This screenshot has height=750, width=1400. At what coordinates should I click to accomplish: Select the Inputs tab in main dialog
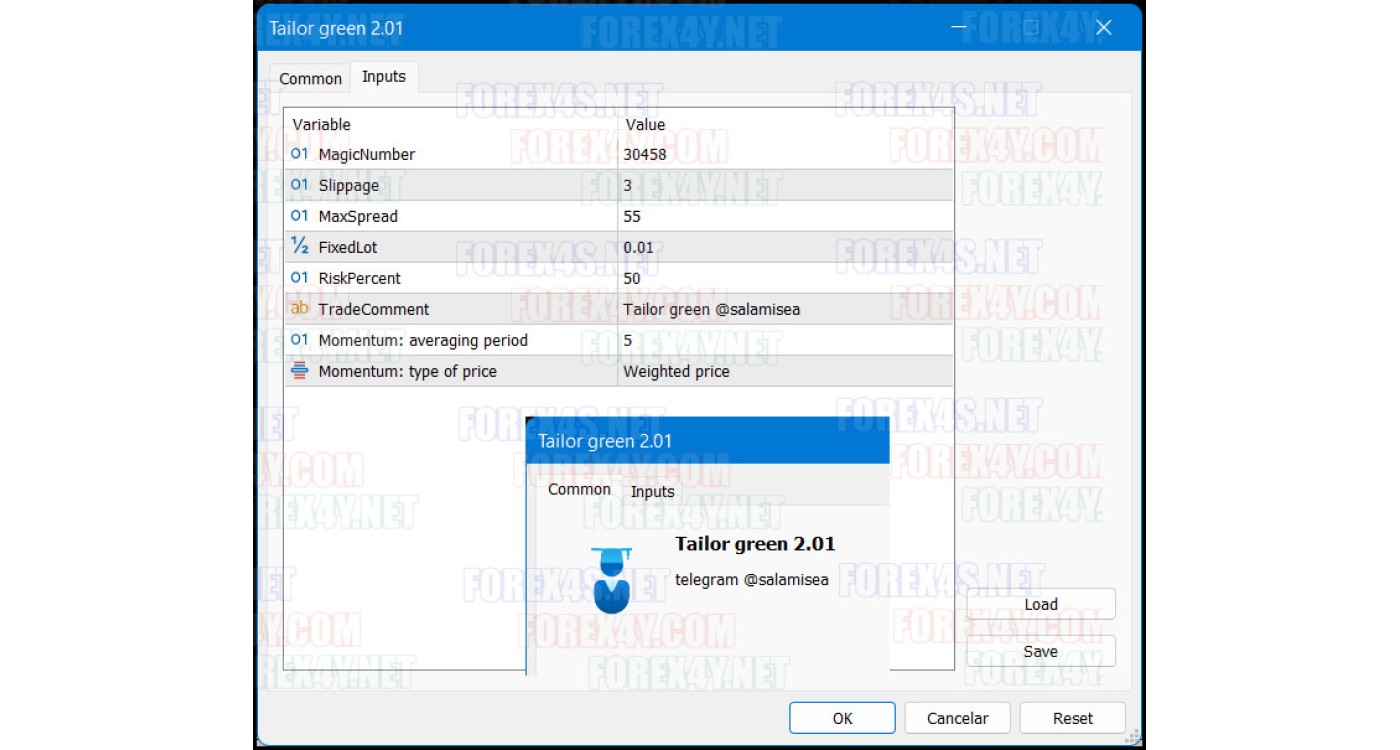click(x=384, y=77)
